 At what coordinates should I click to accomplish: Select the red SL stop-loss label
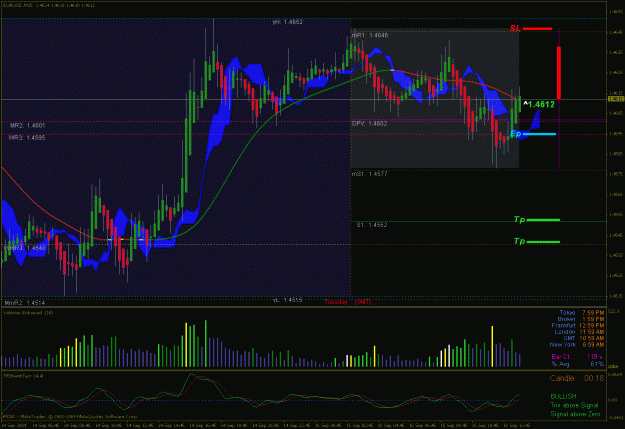point(515,28)
